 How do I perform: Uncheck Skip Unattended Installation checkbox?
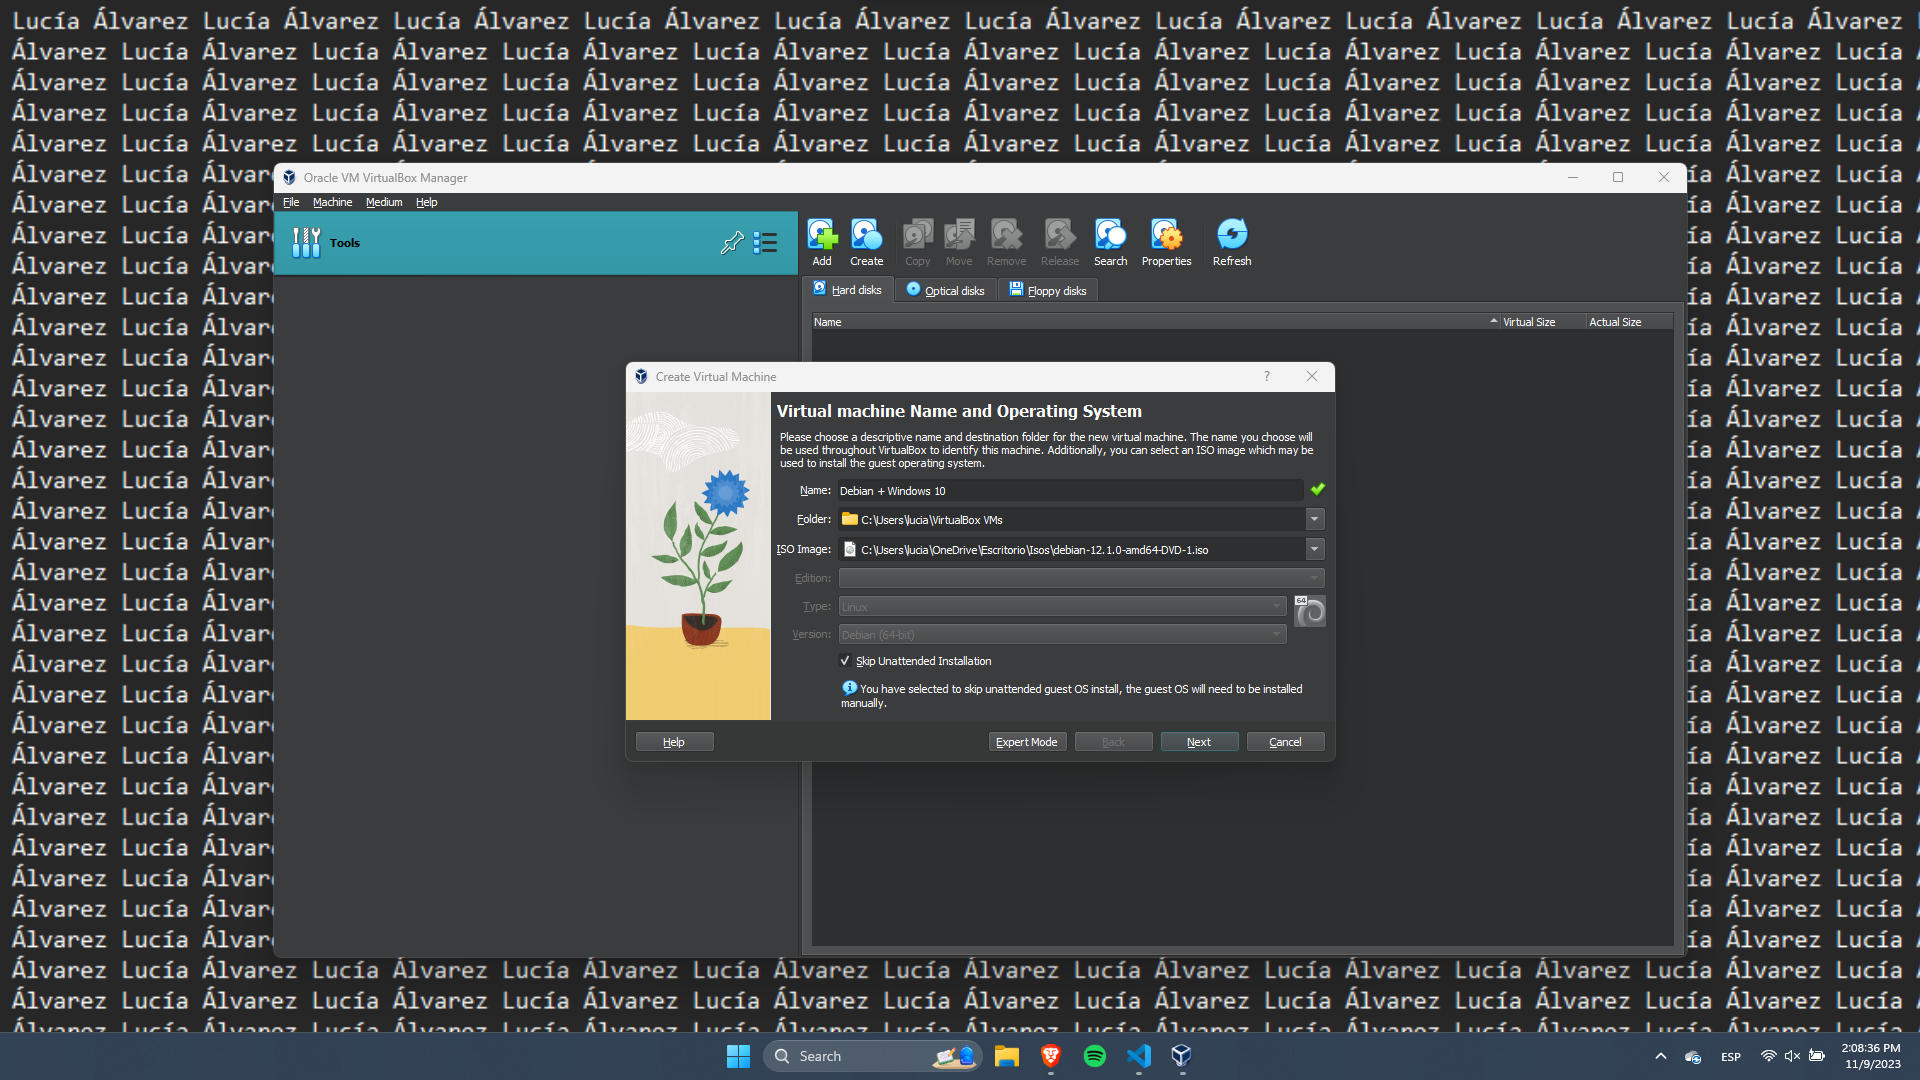coord(845,661)
